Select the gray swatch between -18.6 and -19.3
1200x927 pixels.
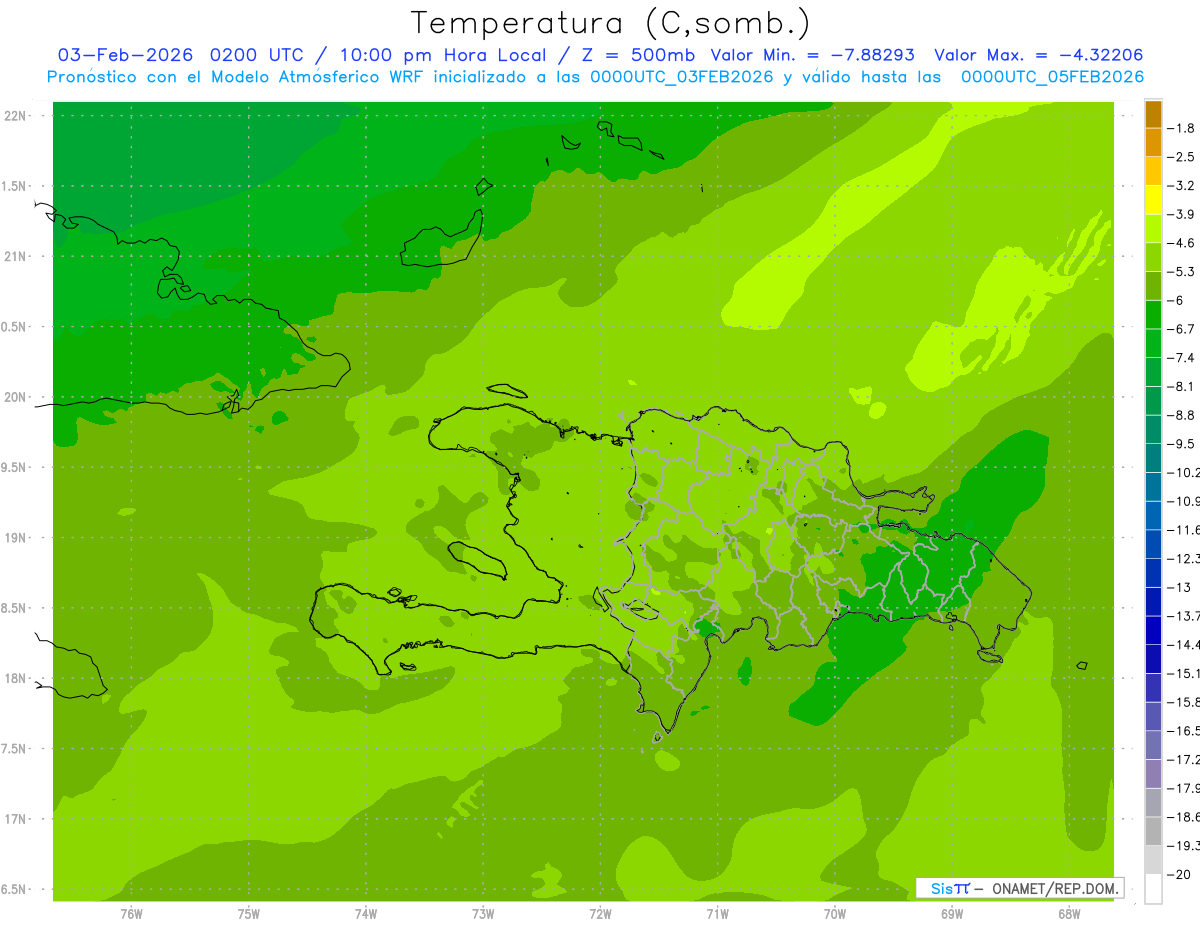[1153, 831]
